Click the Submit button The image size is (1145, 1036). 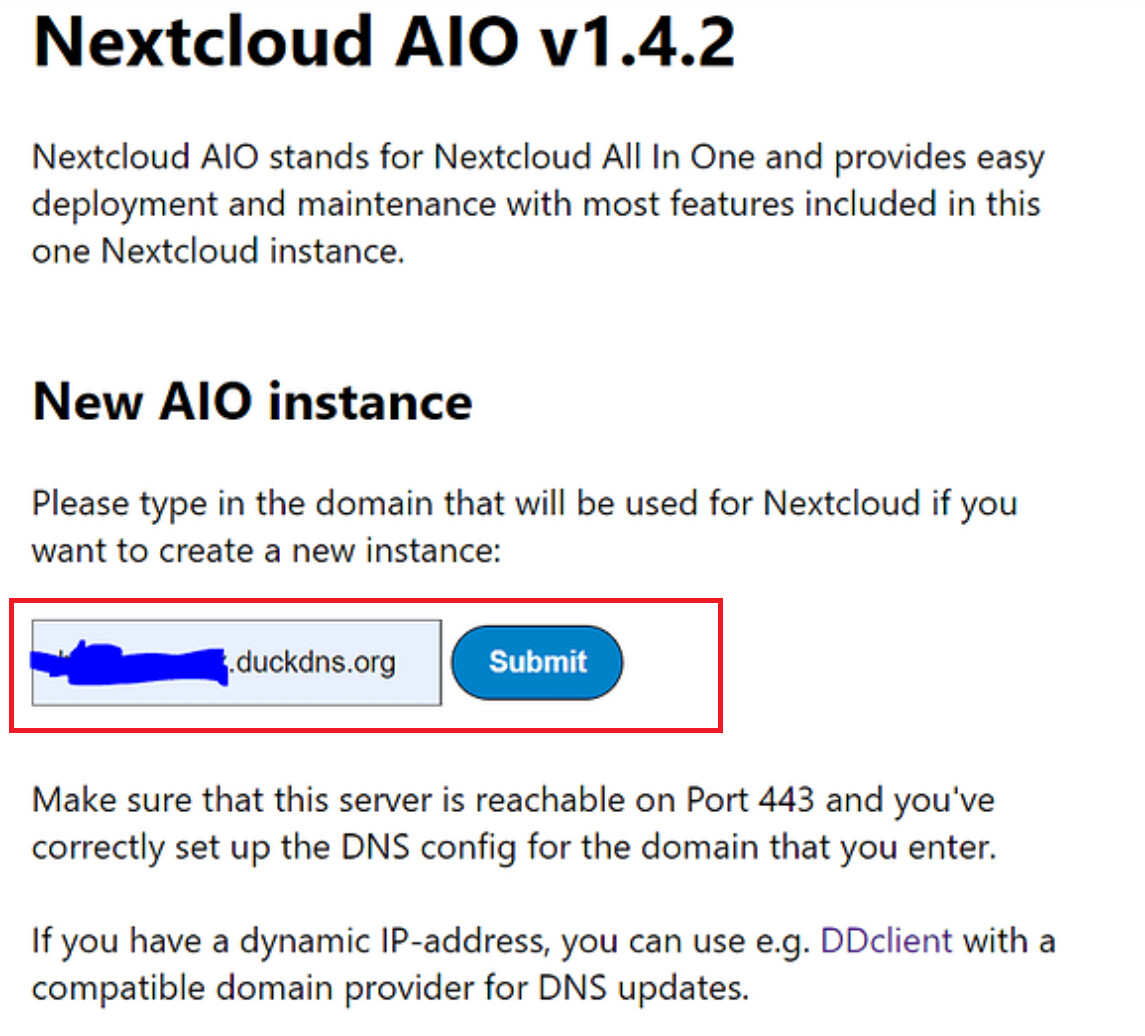click(537, 662)
